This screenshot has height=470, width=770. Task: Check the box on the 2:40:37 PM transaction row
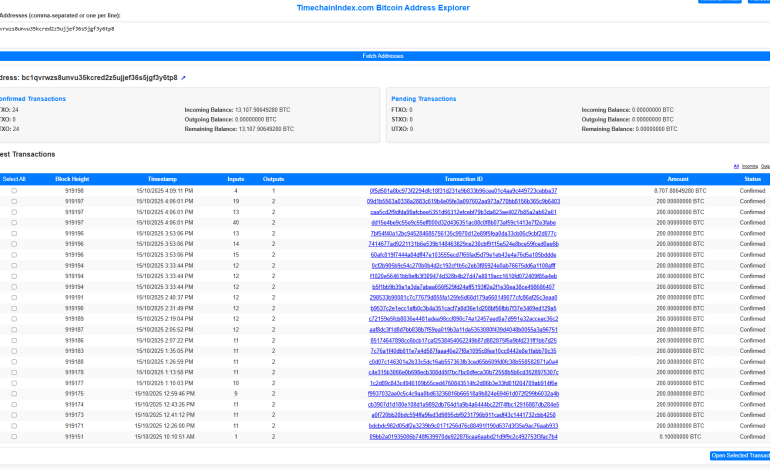pos(14,297)
